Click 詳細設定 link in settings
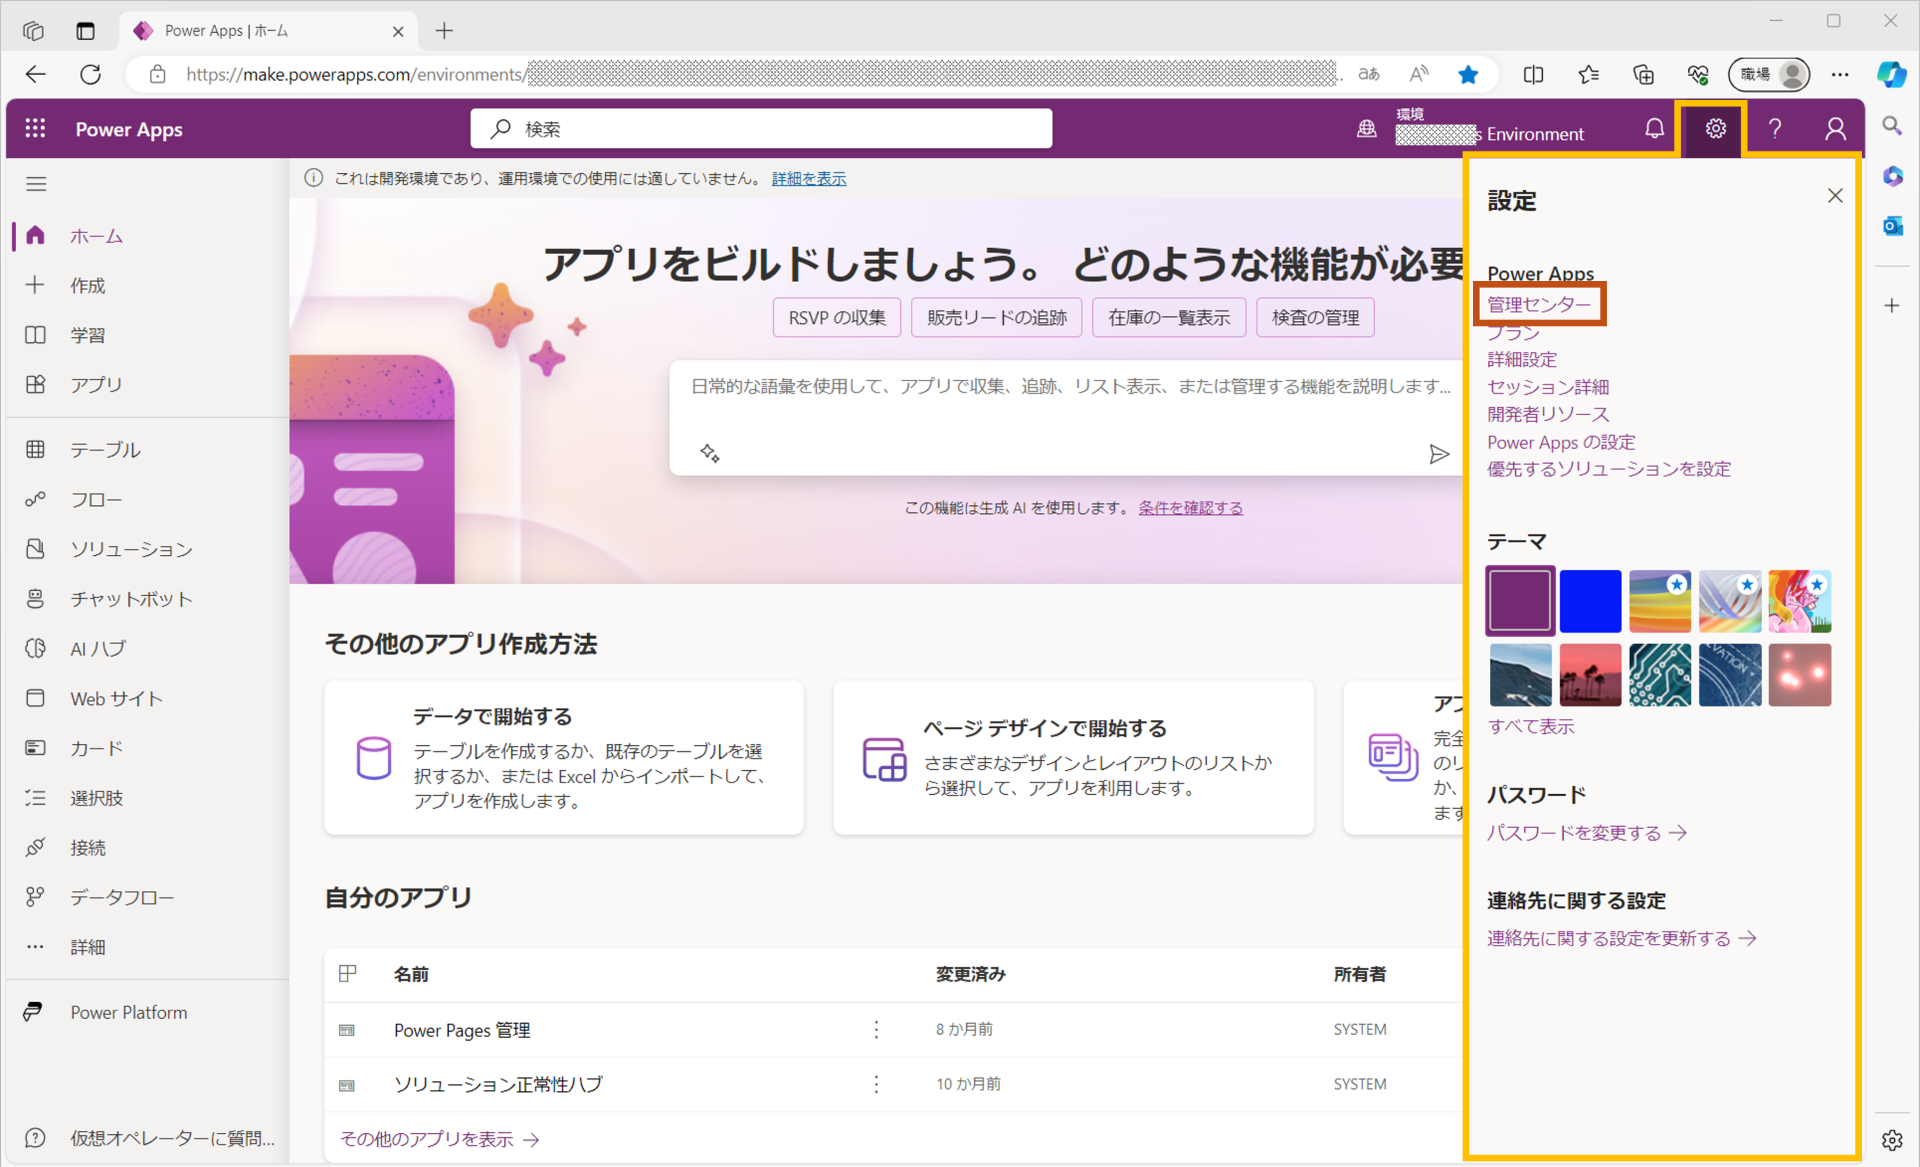Screen dimensions: 1920x1167 point(1521,359)
